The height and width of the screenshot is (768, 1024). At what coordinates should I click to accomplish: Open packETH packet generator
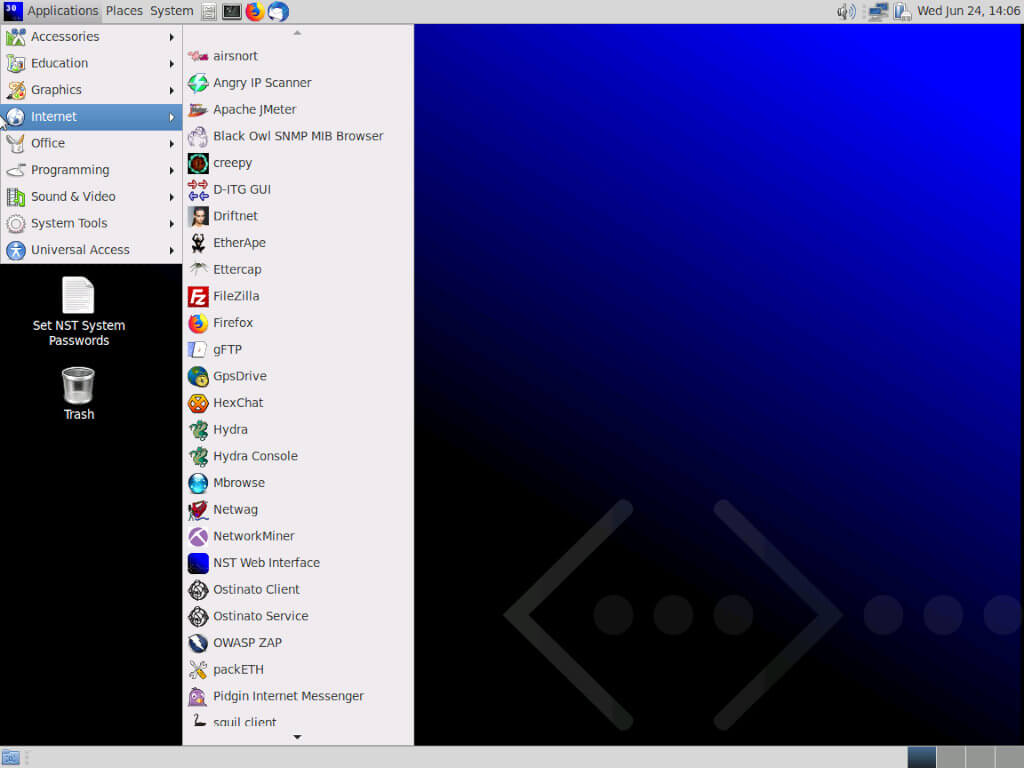(x=238, y=669)
